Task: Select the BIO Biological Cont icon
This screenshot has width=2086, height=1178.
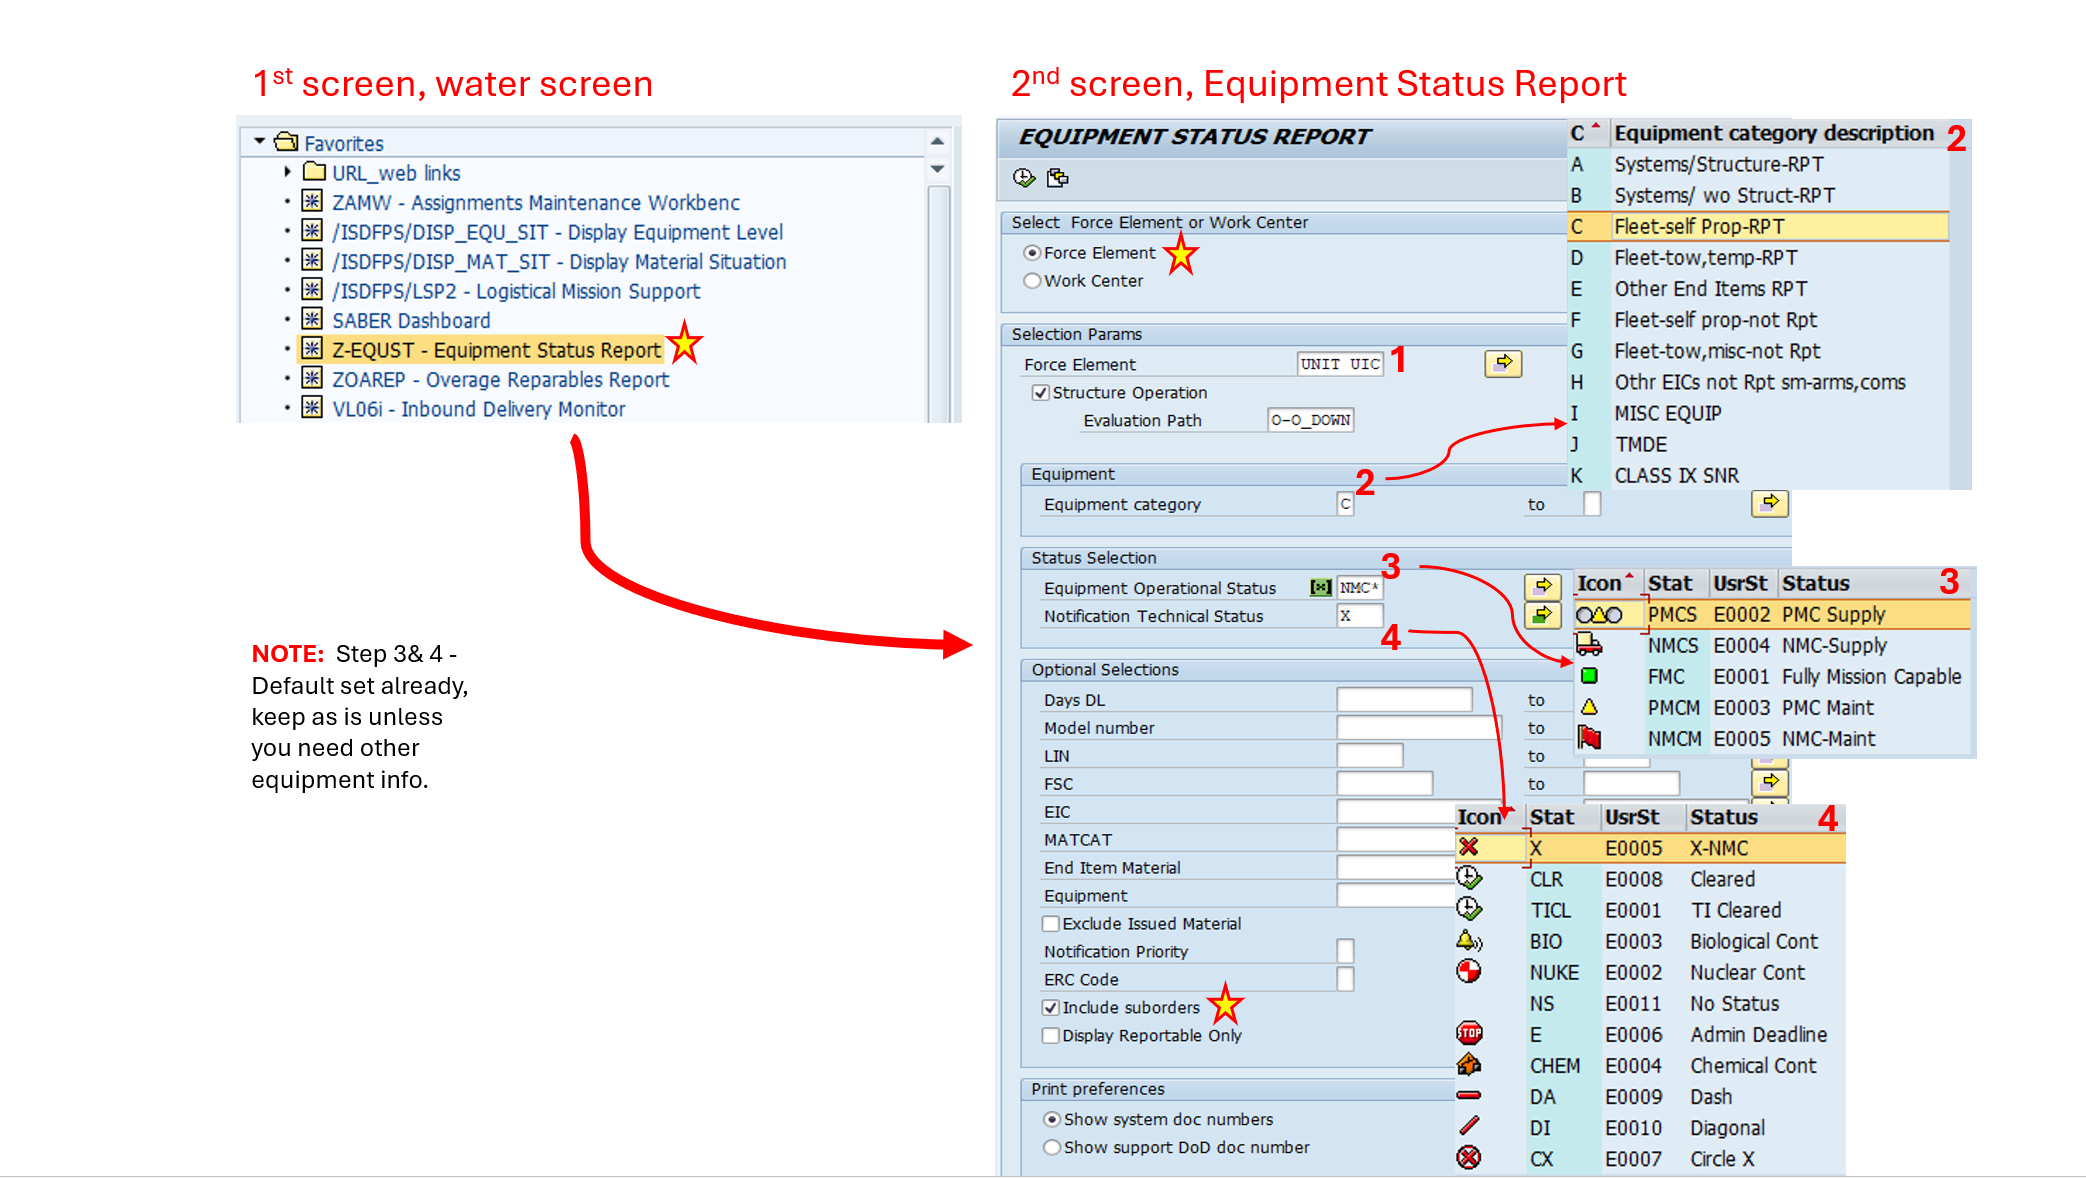Action: pos(1469,940)
